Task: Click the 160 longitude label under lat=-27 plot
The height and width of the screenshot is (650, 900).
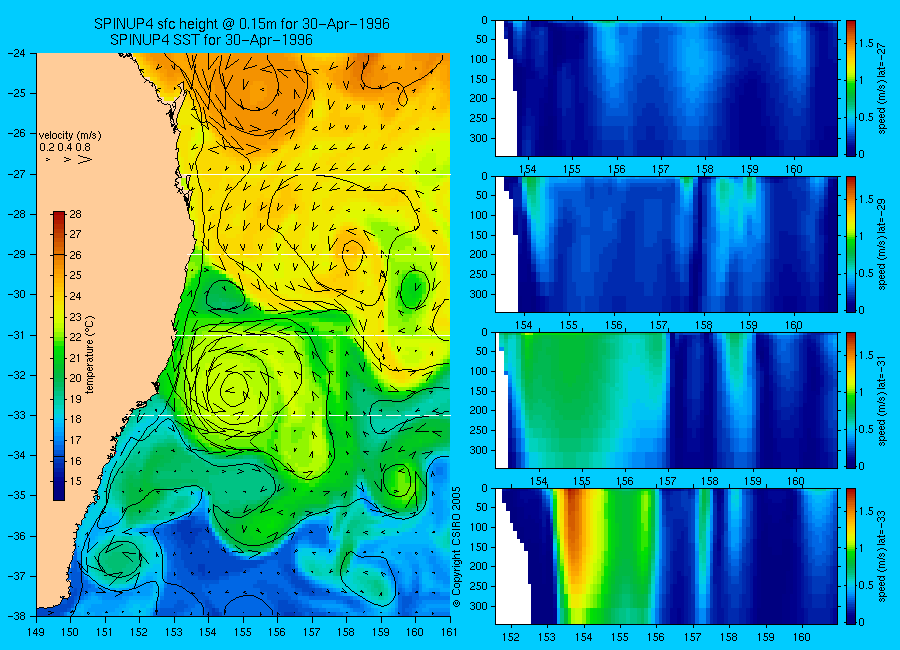Action: 794,169
